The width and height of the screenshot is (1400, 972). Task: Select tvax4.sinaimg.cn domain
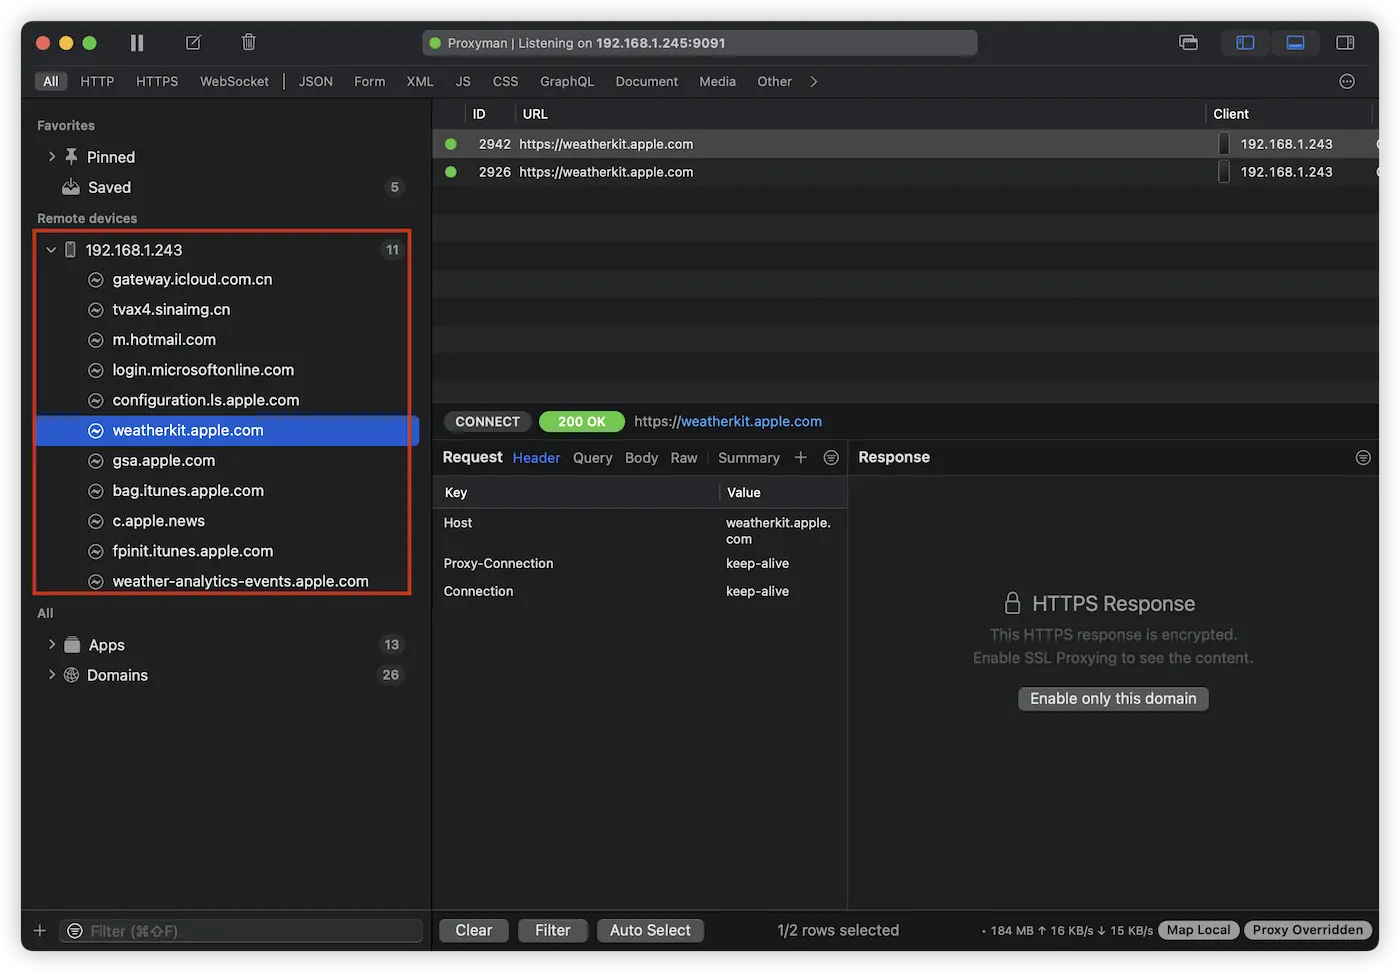[x=171, y=310]
